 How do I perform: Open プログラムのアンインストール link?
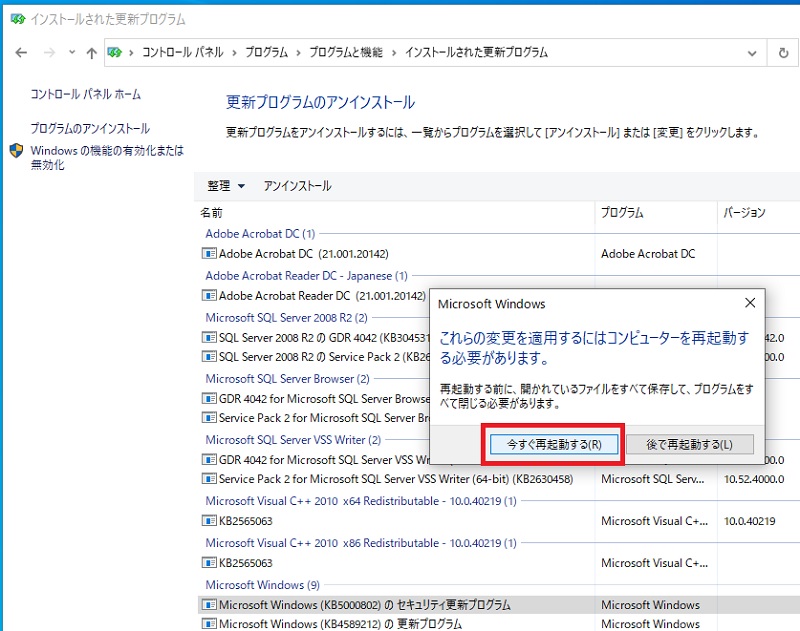point(90,128)
